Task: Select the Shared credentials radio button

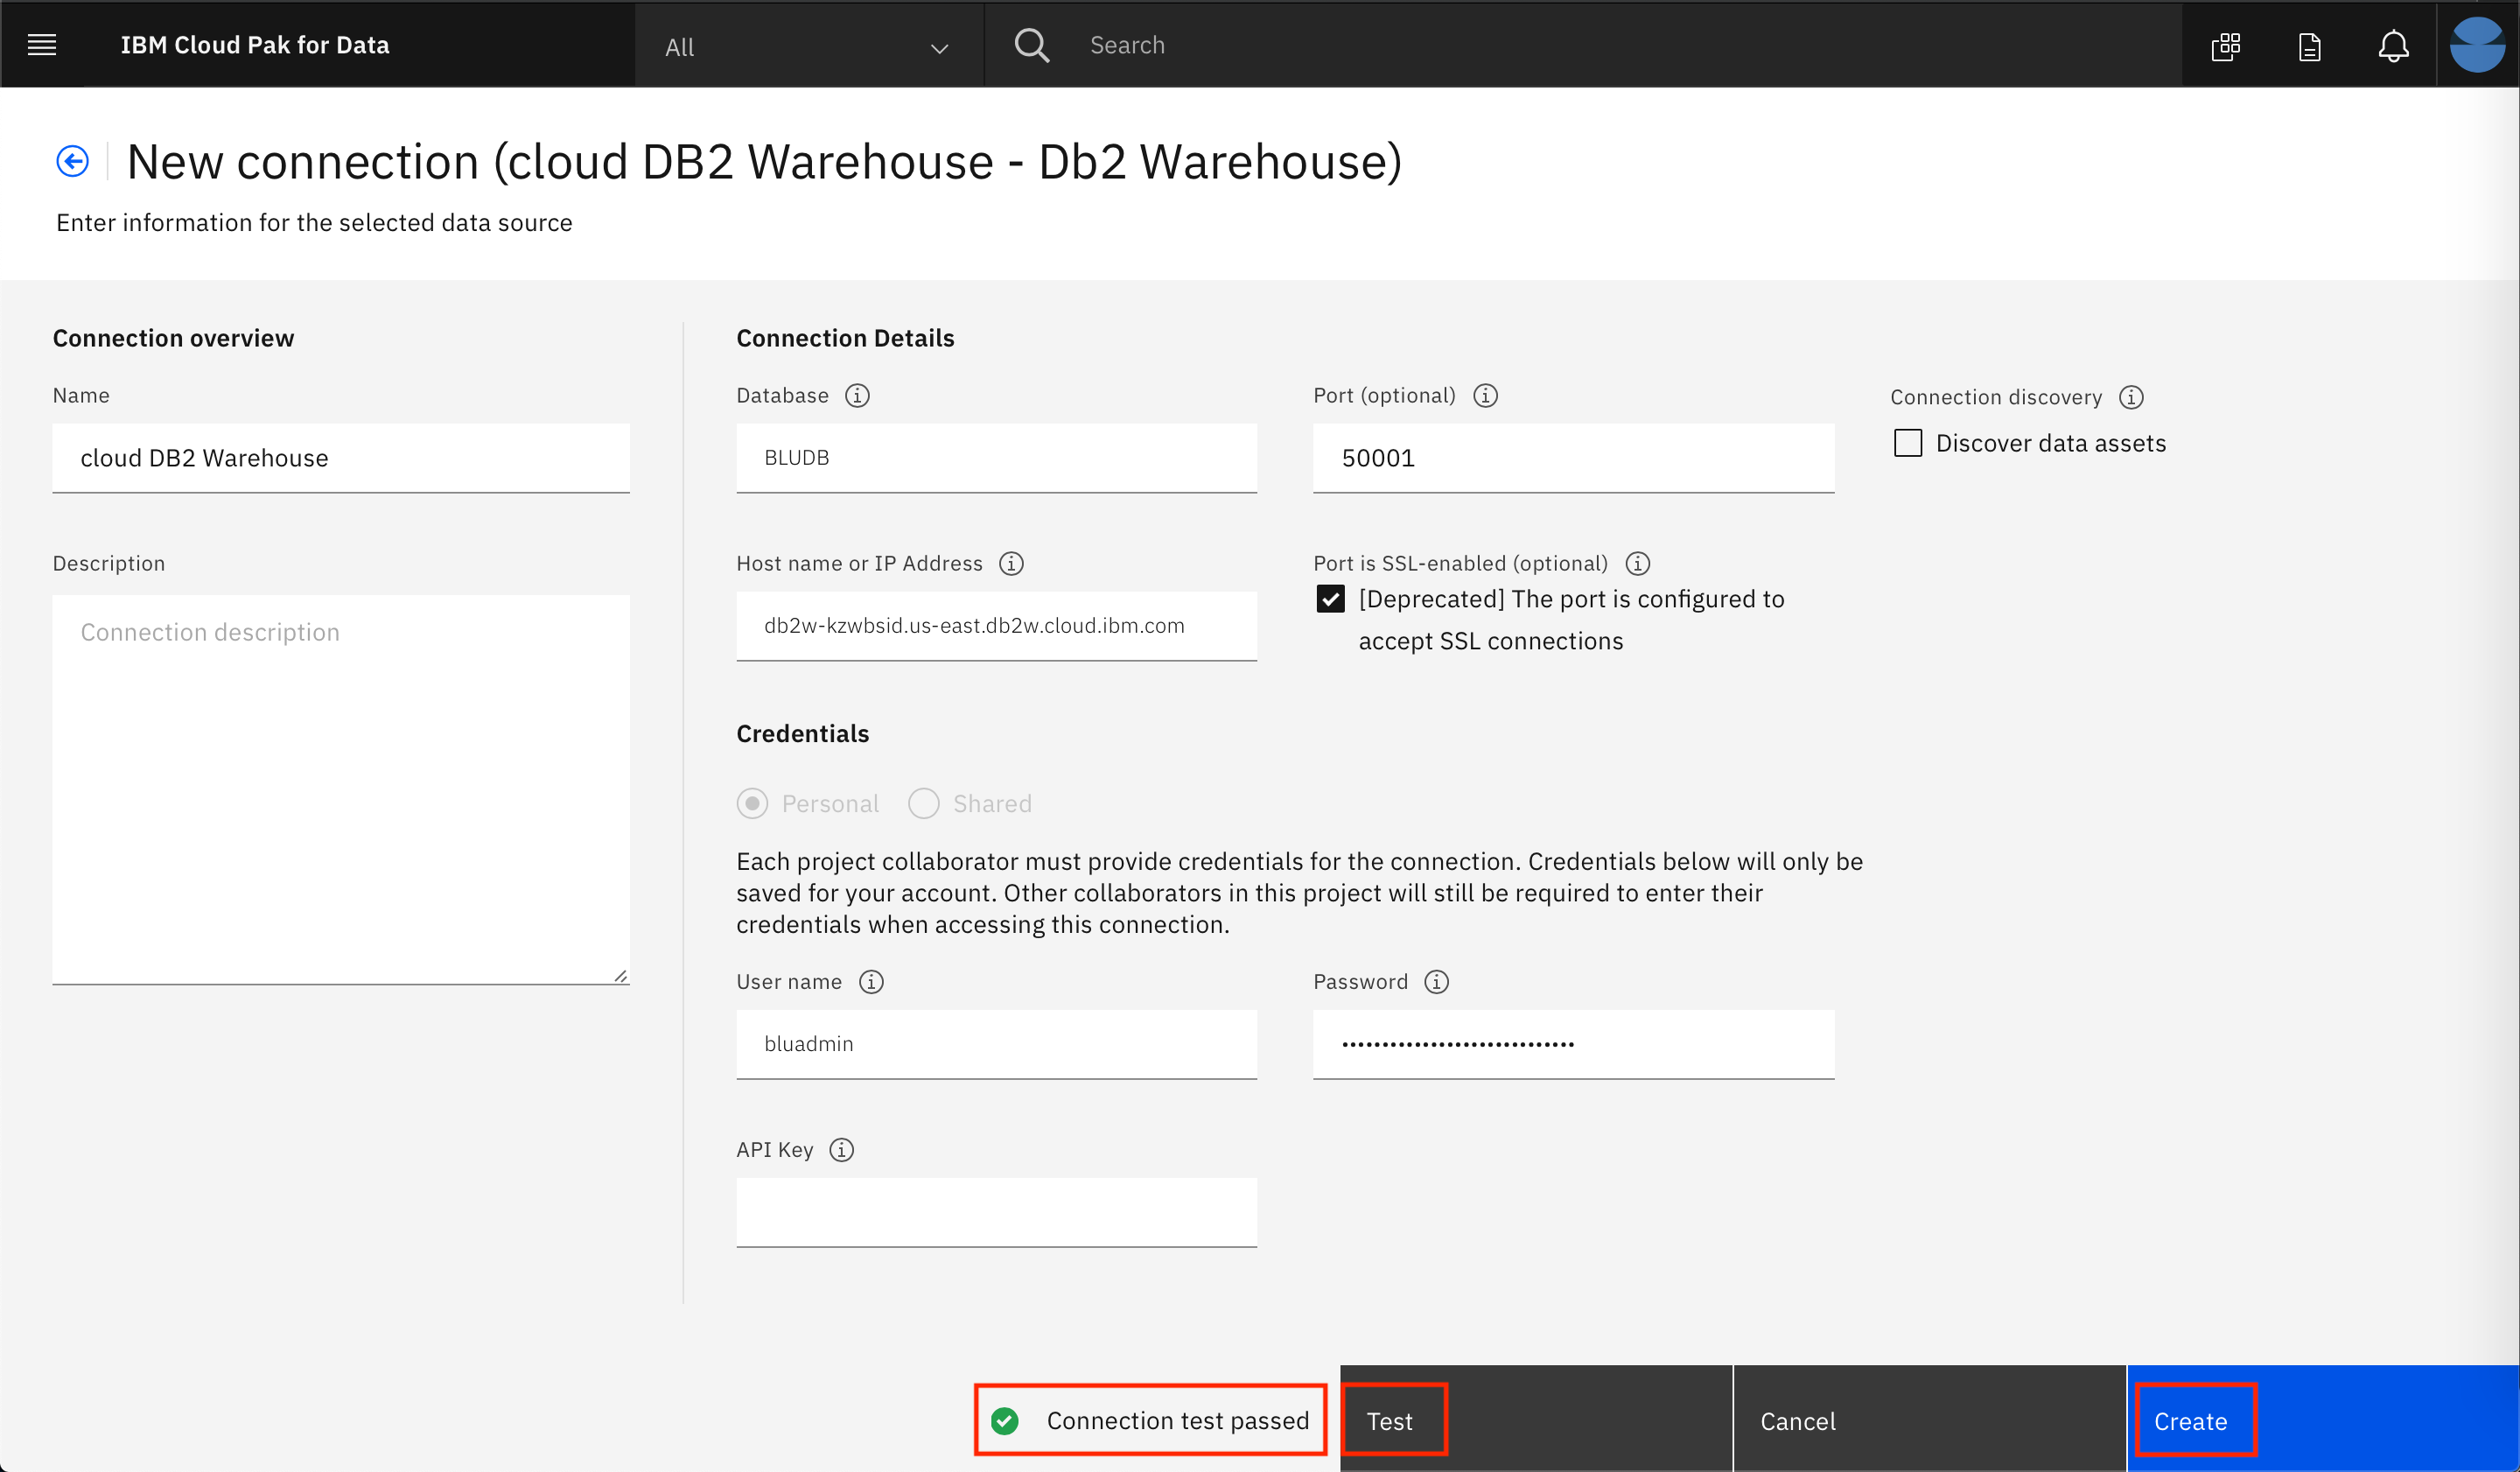Action: click(x=923, y=804)
